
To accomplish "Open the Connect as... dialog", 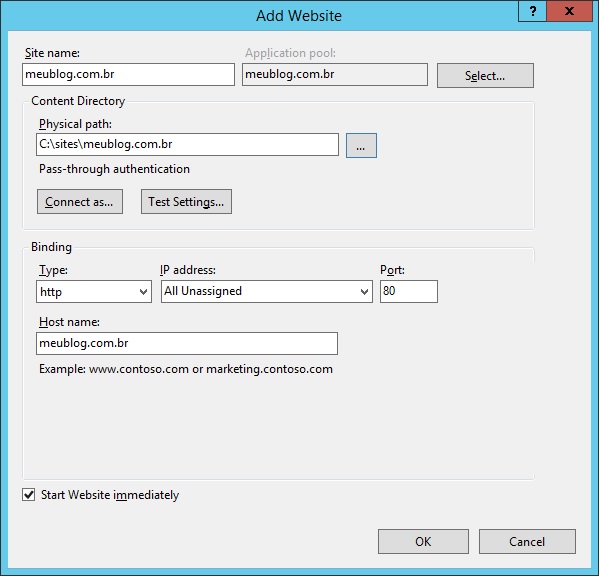I will tap(80, 201).
